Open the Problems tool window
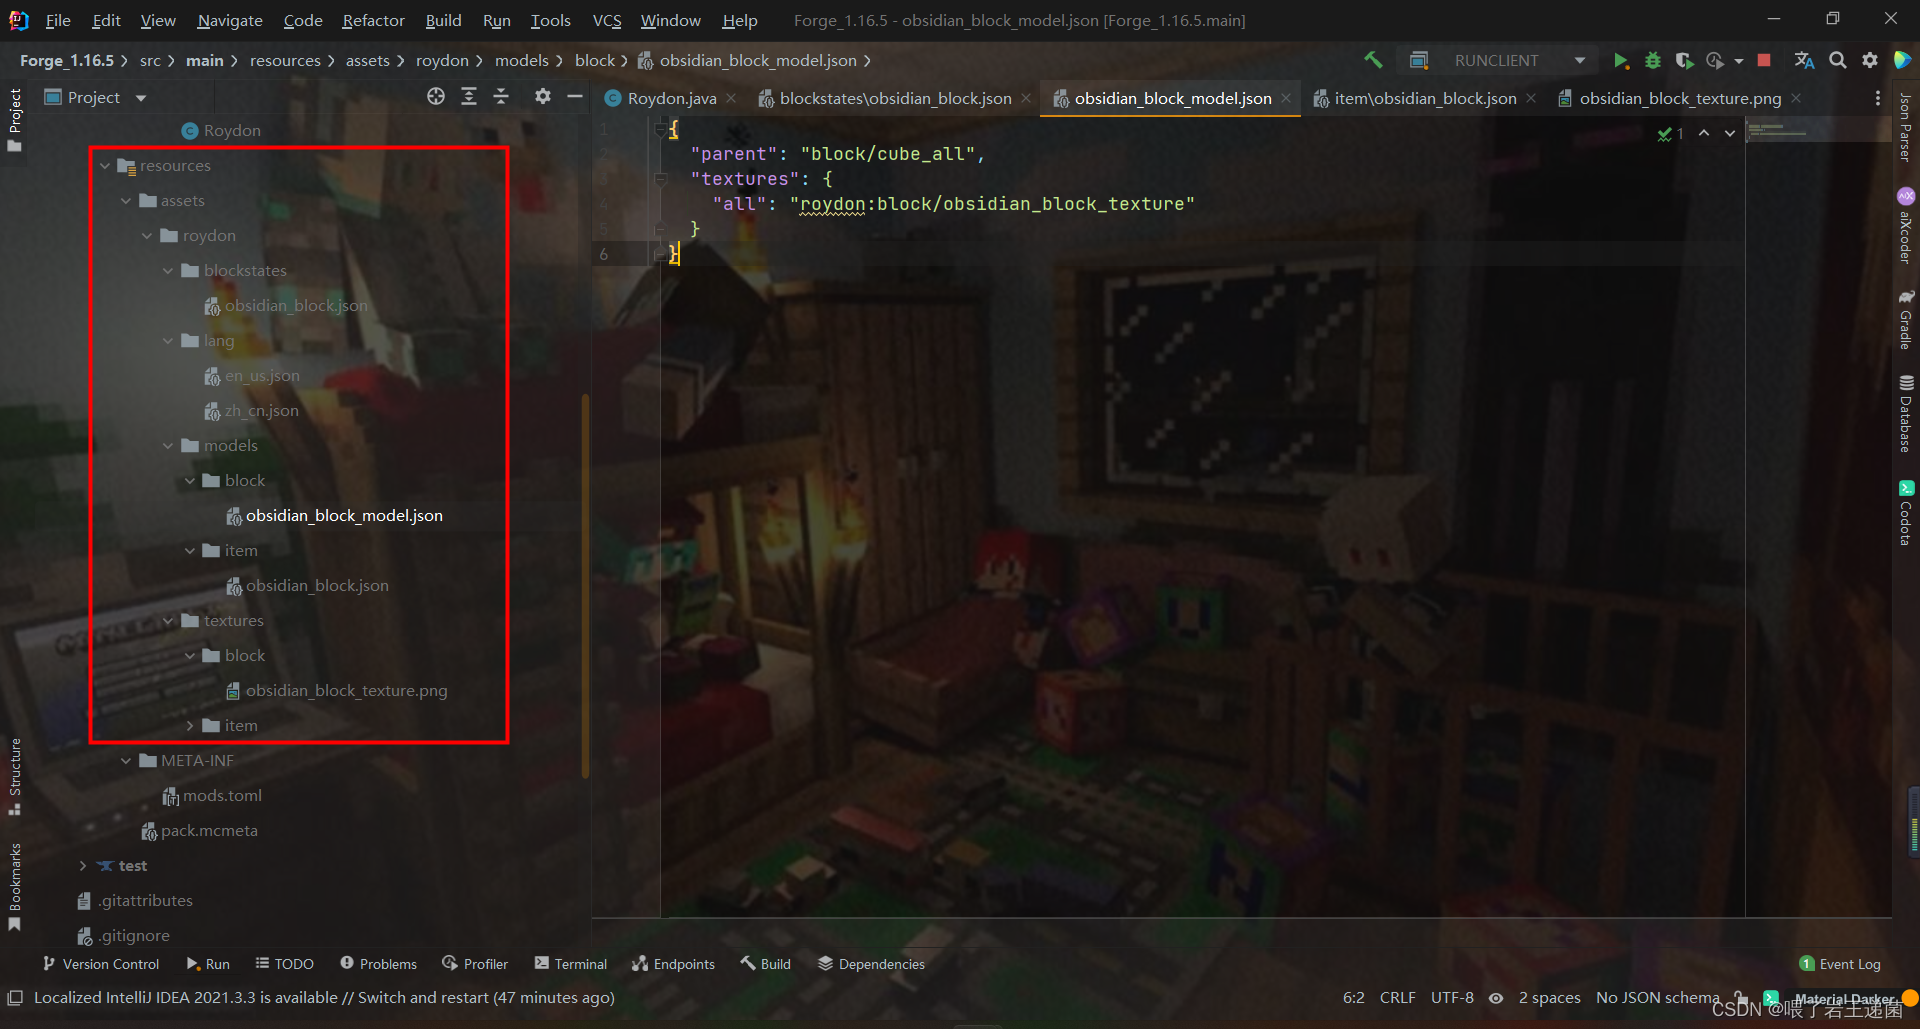 (x=378, y=964)
